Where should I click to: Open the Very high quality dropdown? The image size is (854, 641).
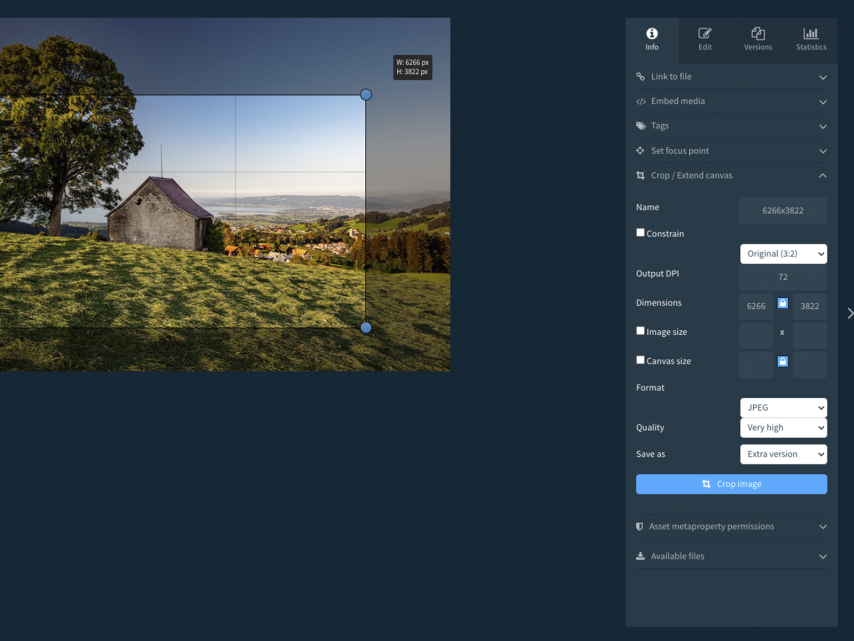pyautogui.click(x=783, y=428)
